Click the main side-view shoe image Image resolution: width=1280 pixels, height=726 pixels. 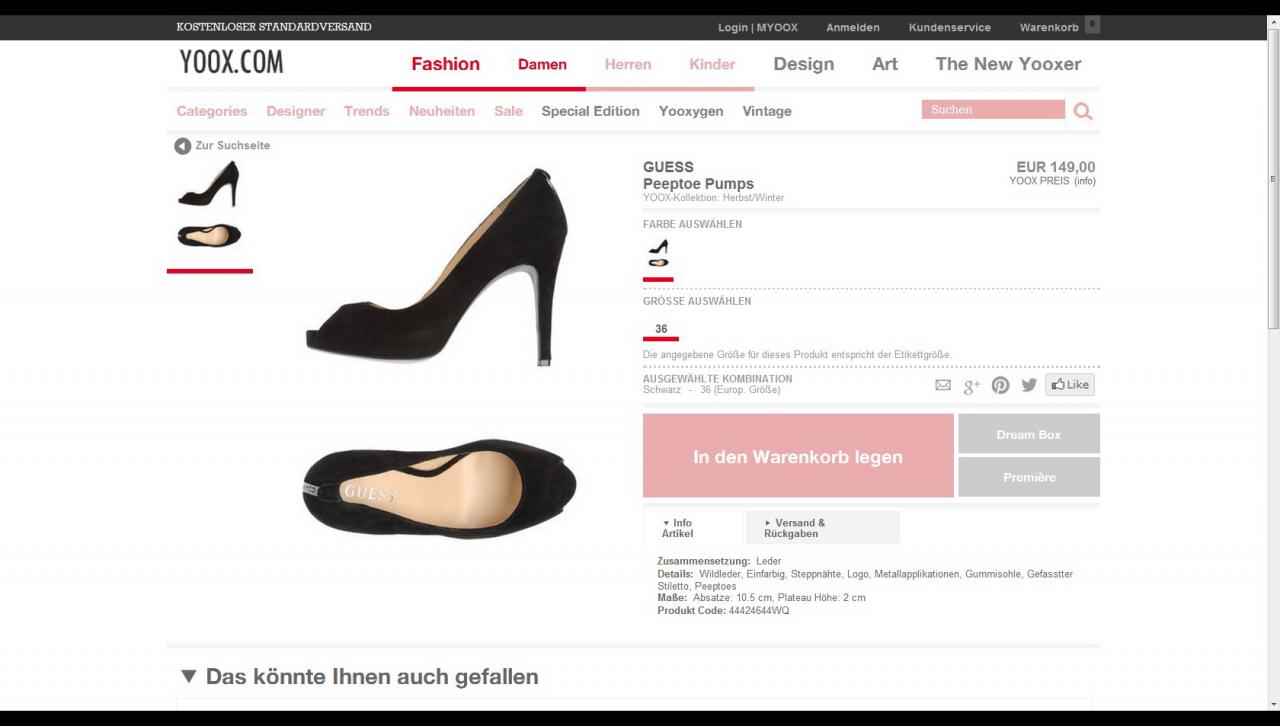click(x=437, y=266)
